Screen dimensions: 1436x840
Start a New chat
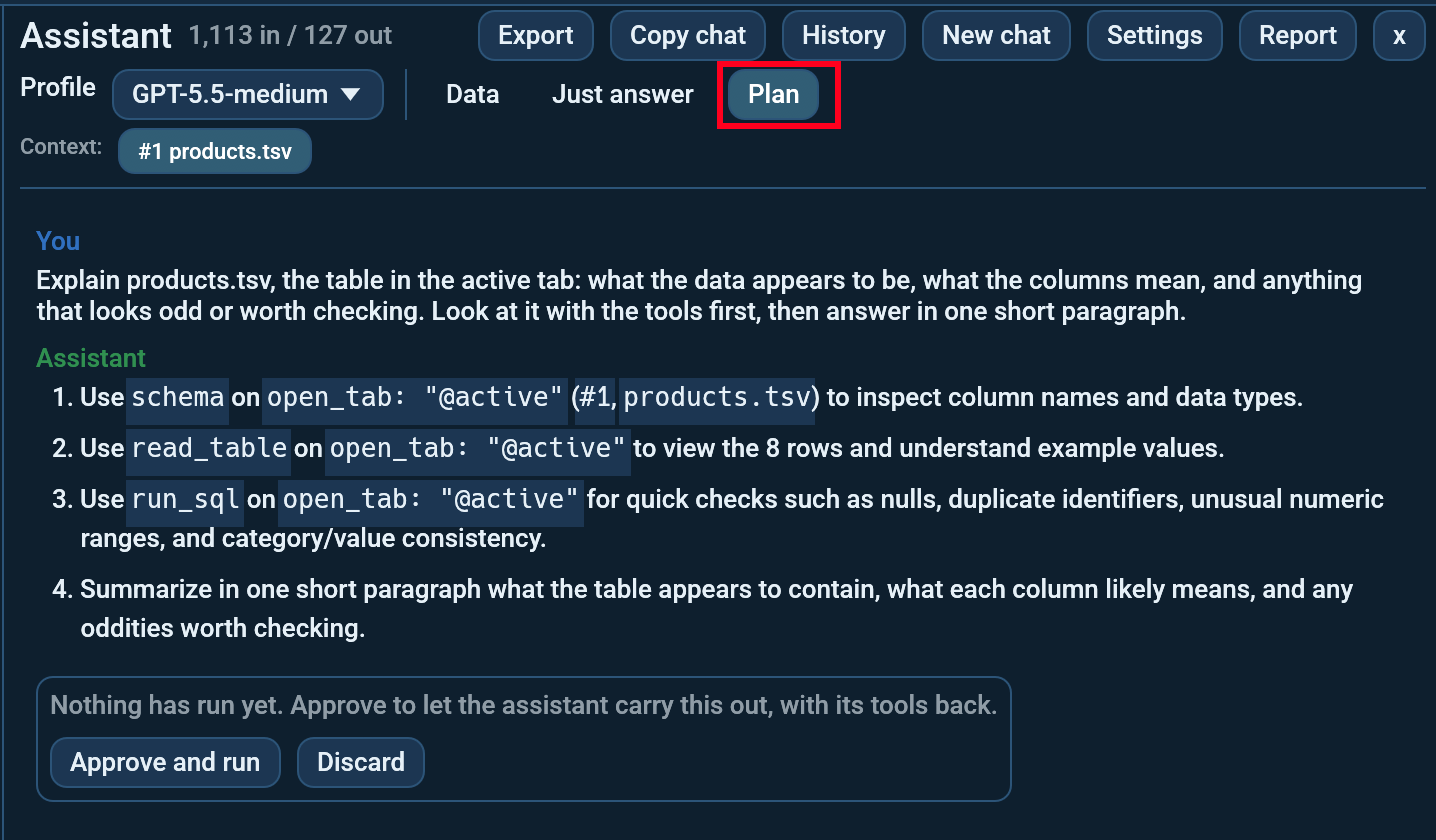tap(996, 36)
